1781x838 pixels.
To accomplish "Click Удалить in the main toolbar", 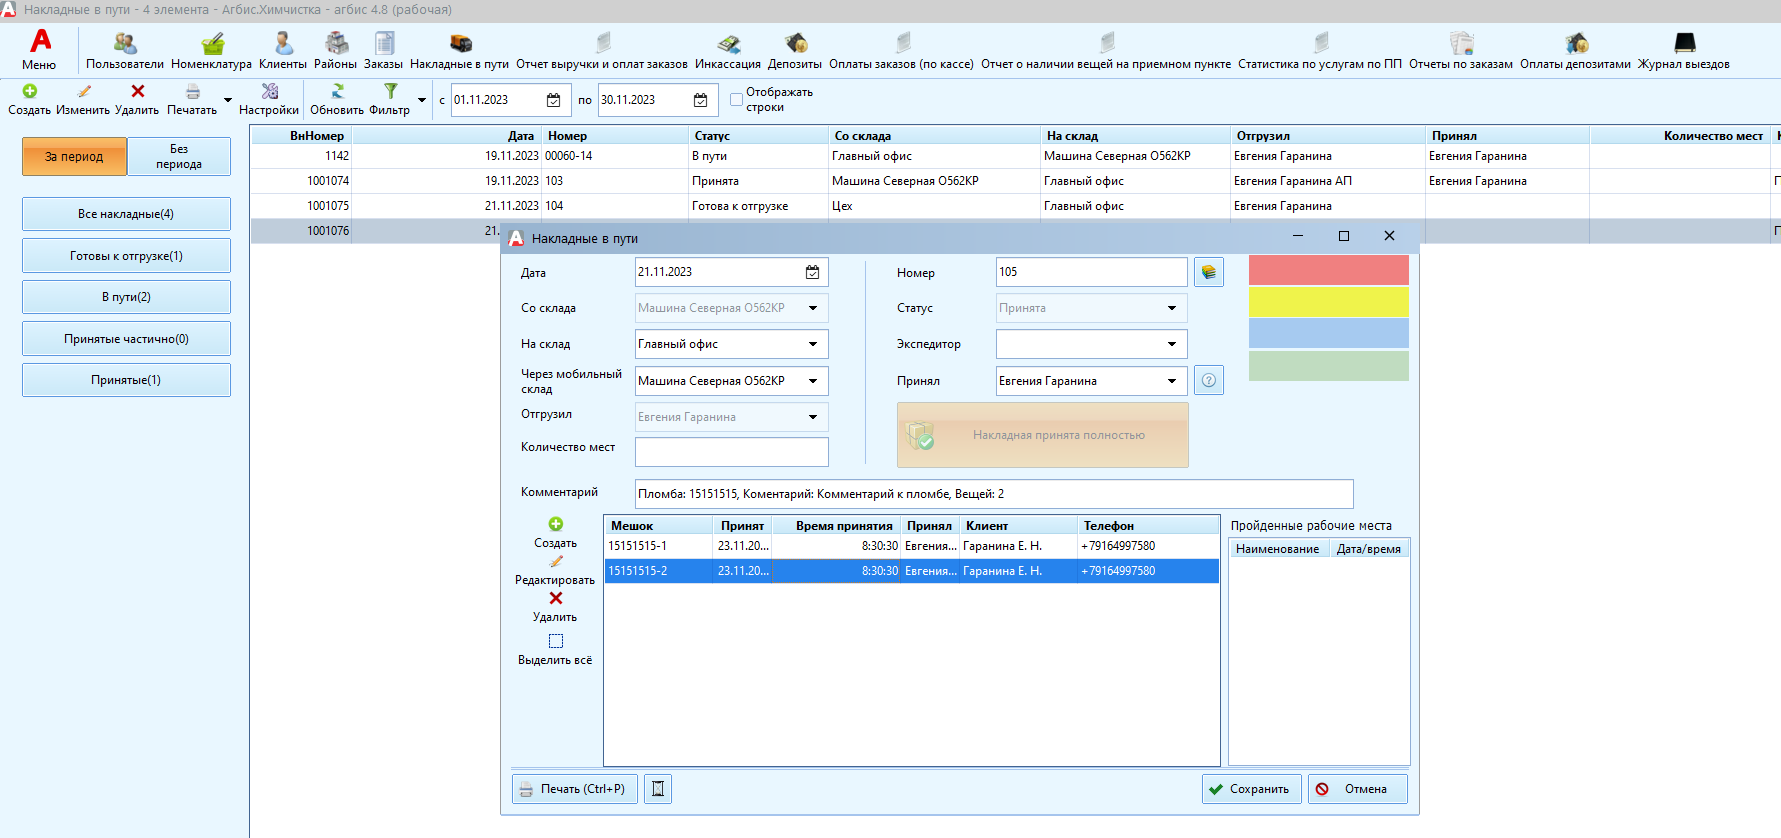I will (137, 100).
